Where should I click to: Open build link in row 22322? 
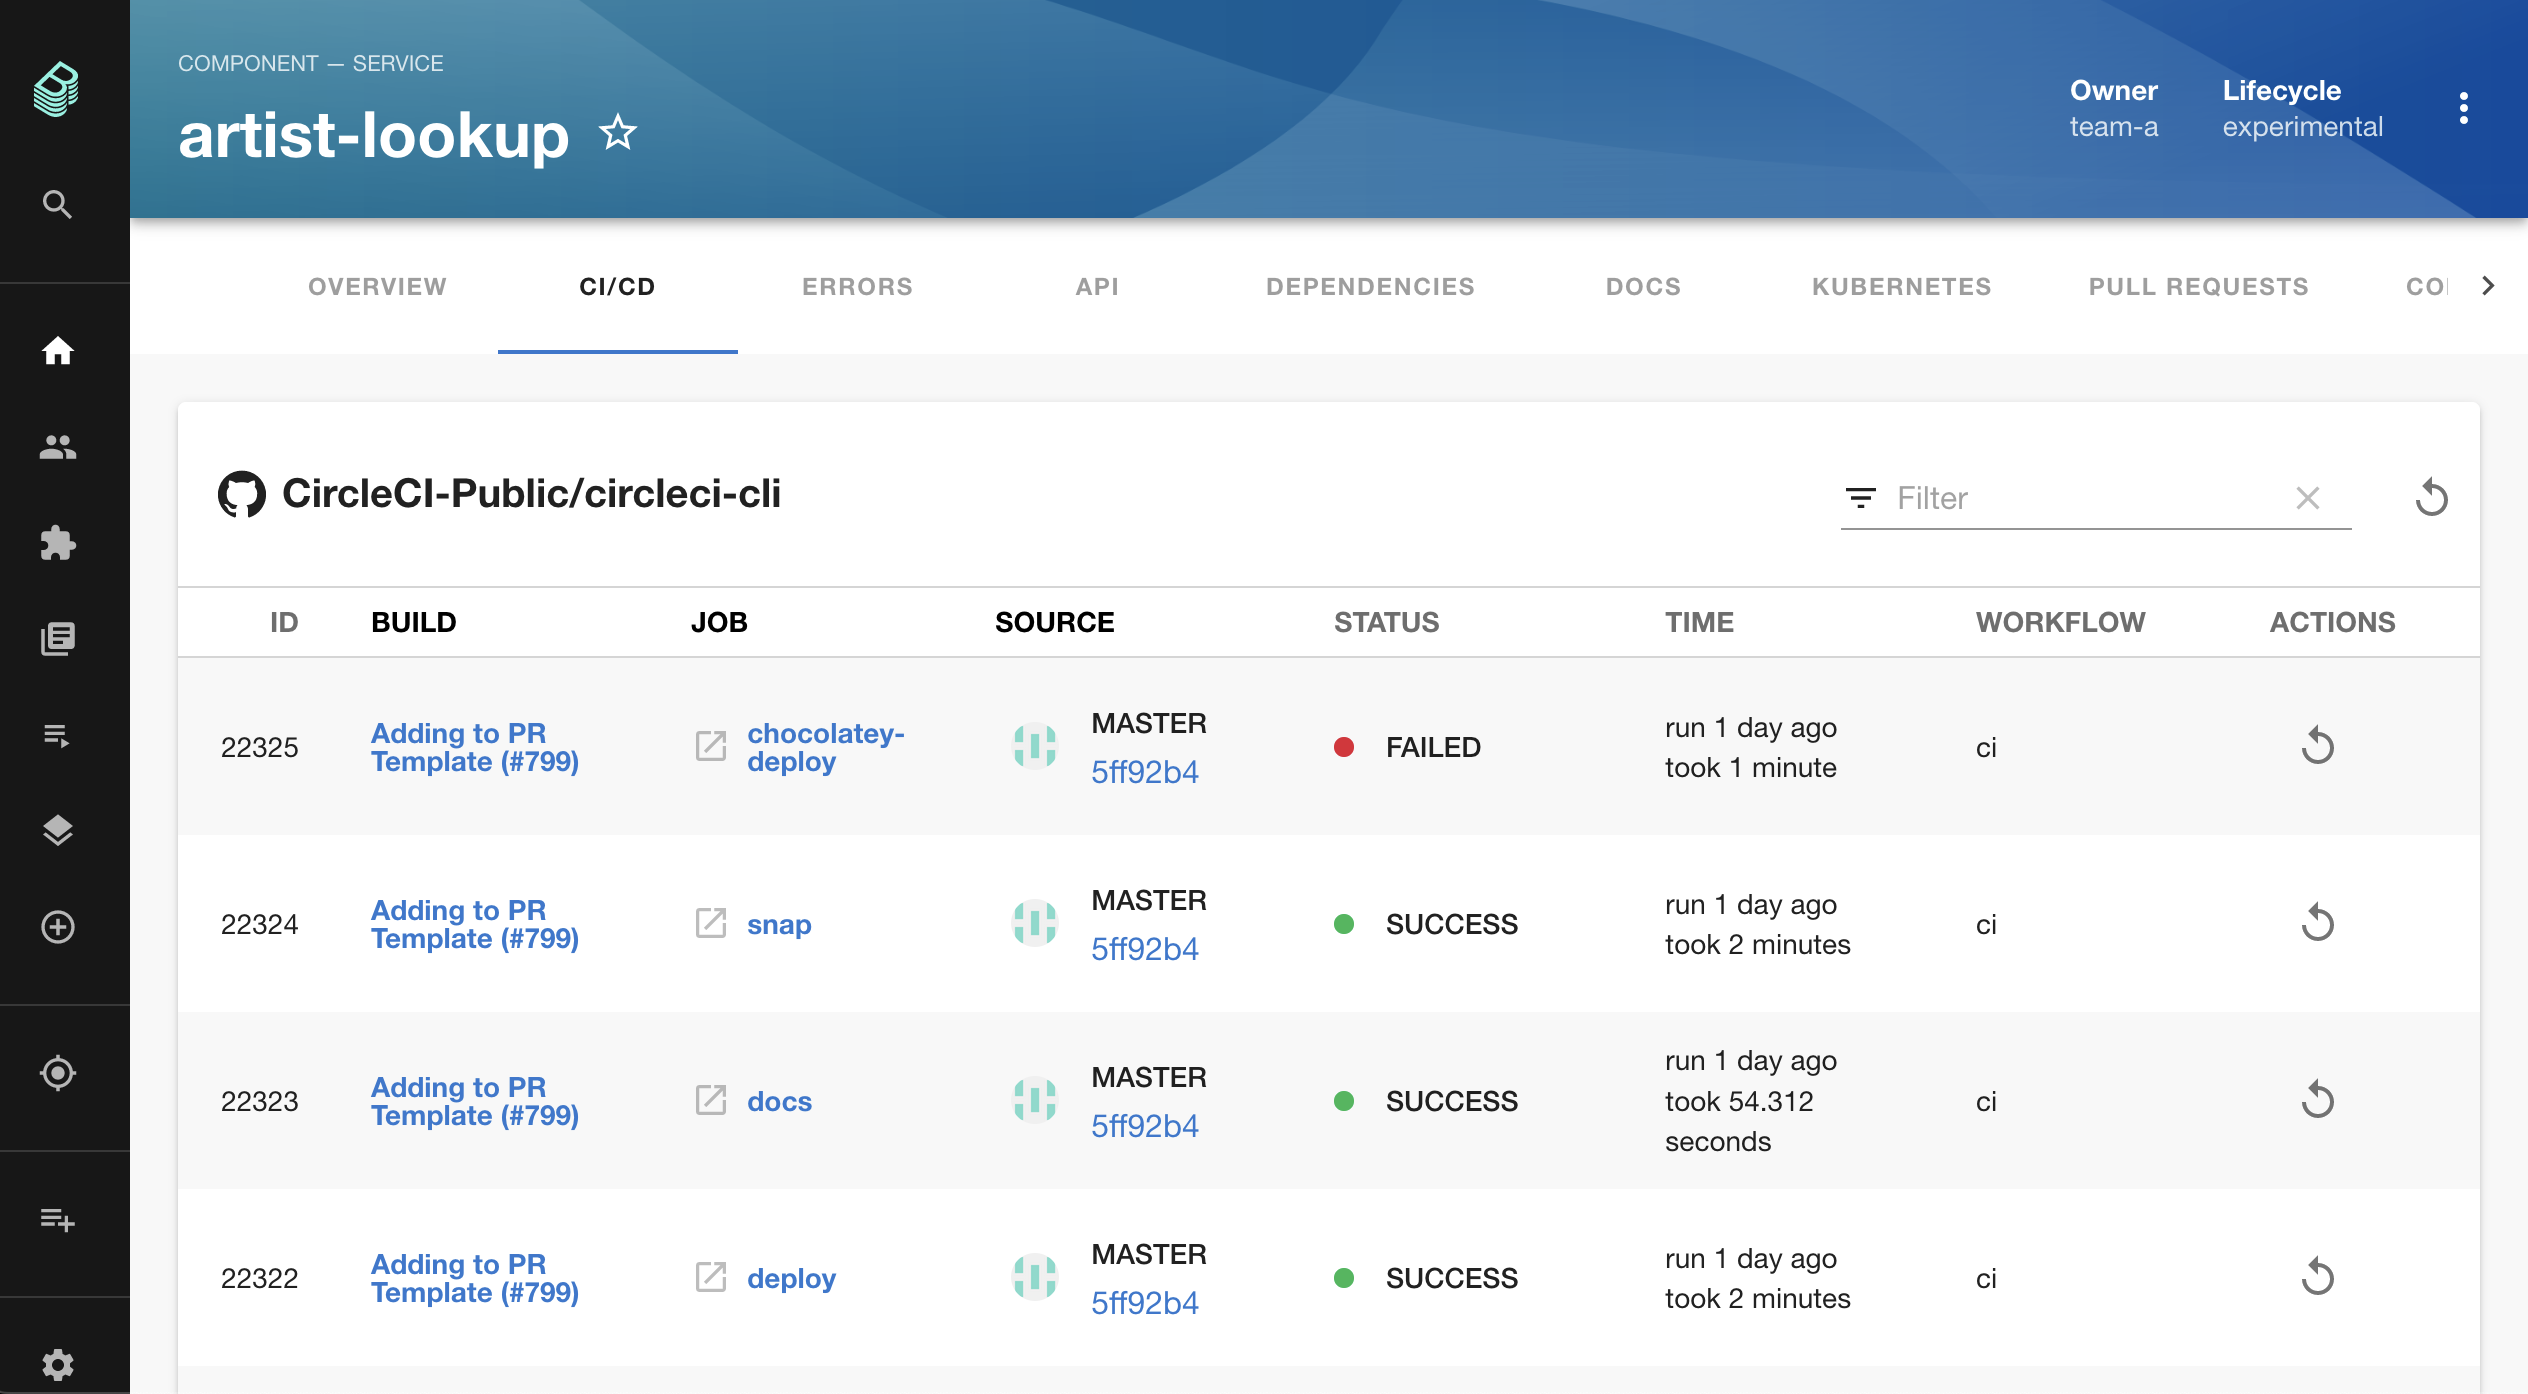point(475,1278)
